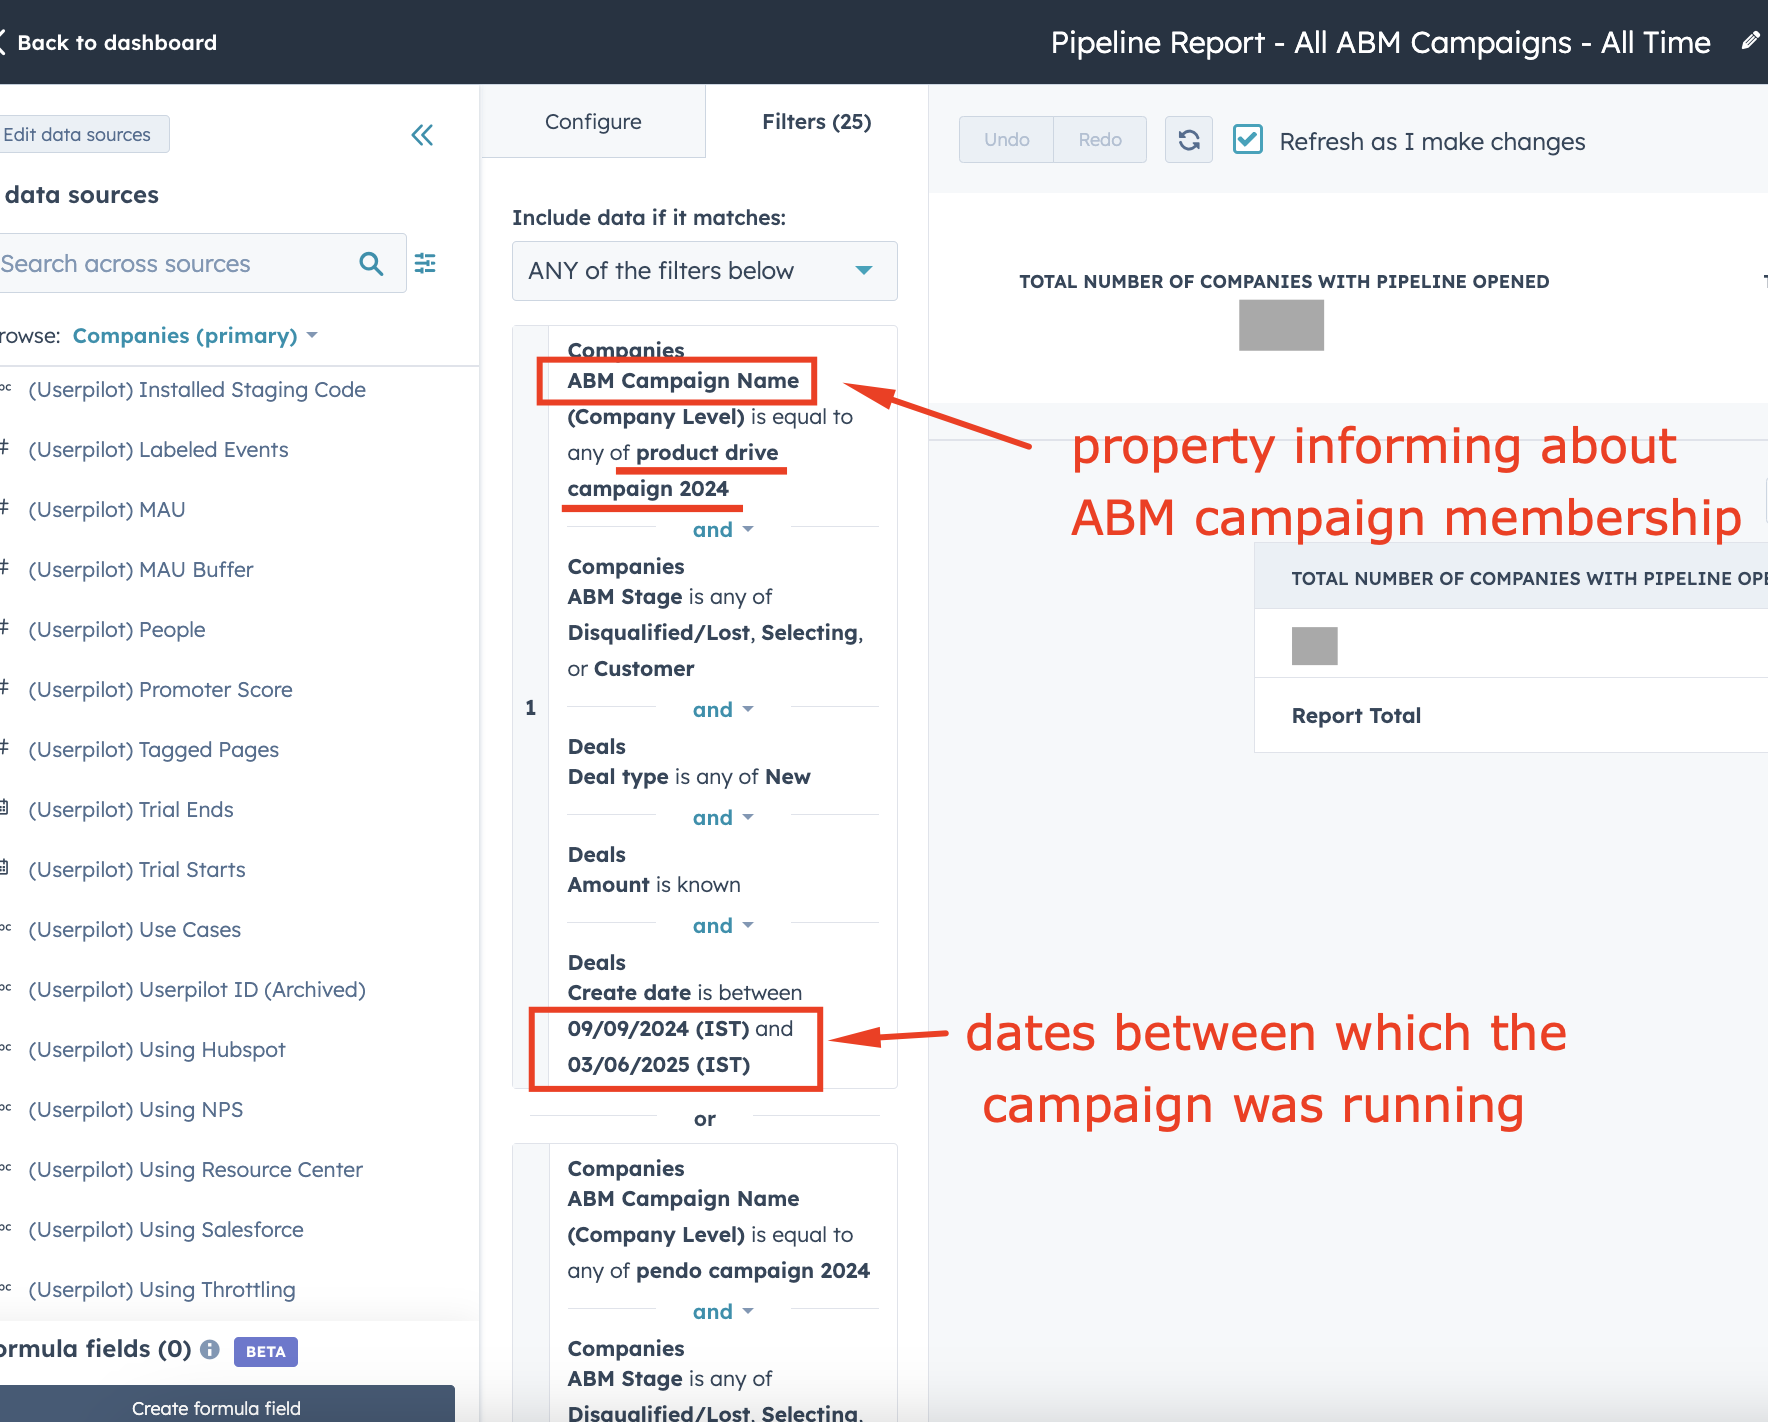
Task: Open the 'and' operator dropdown below Deal type filter
Action: (x=723, y=818)
